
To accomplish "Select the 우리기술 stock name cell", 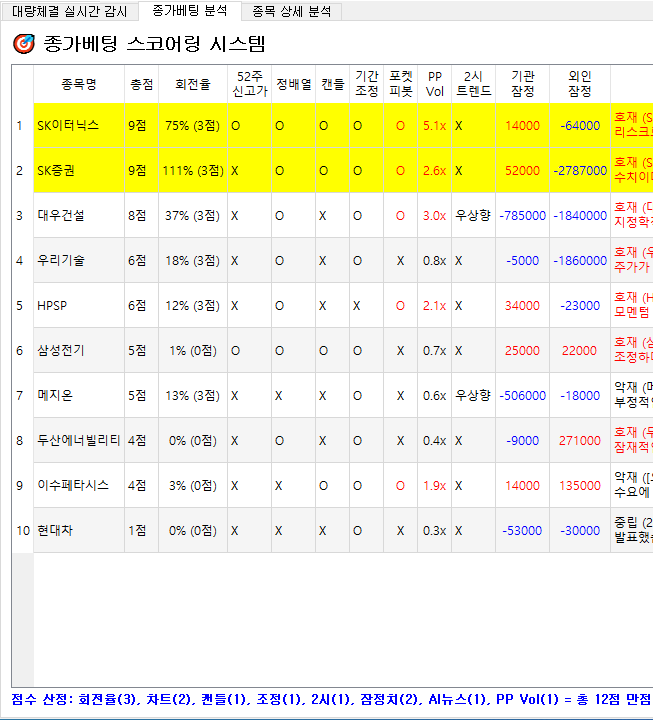I will [79, 260].
